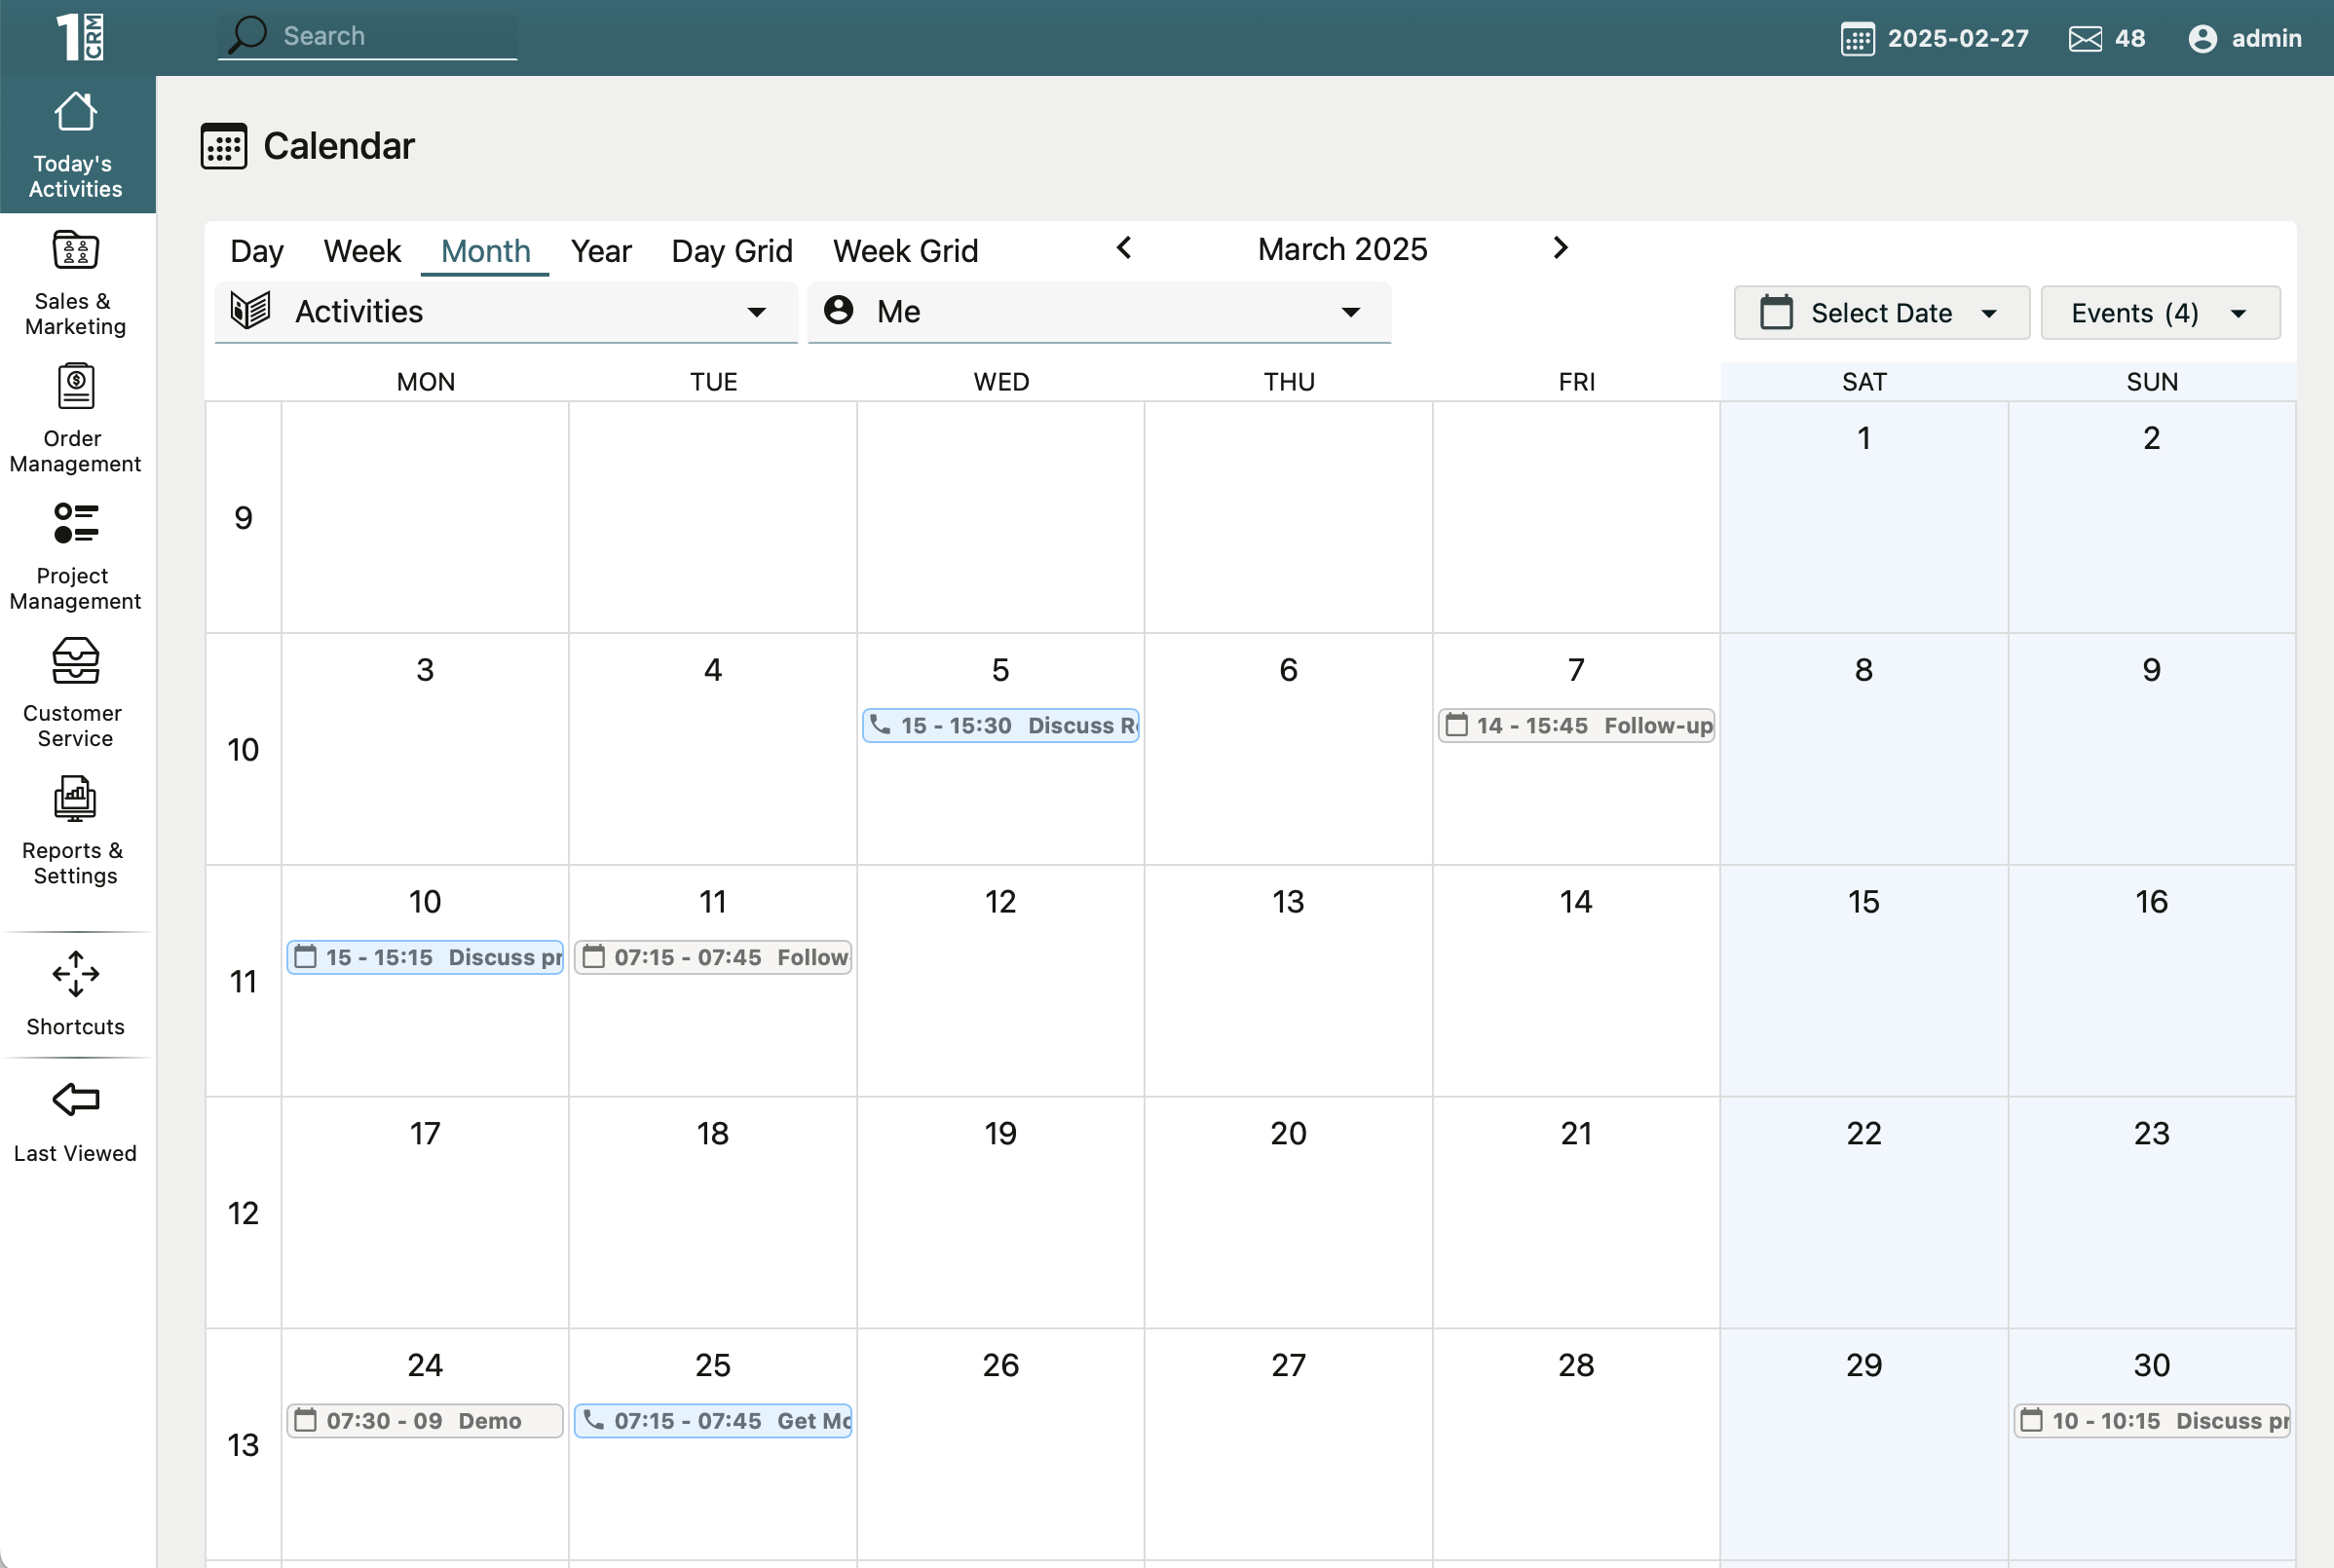Open Sales & Marketing sidebar module
The image size is (2334, 1568).
click(76, 251)
